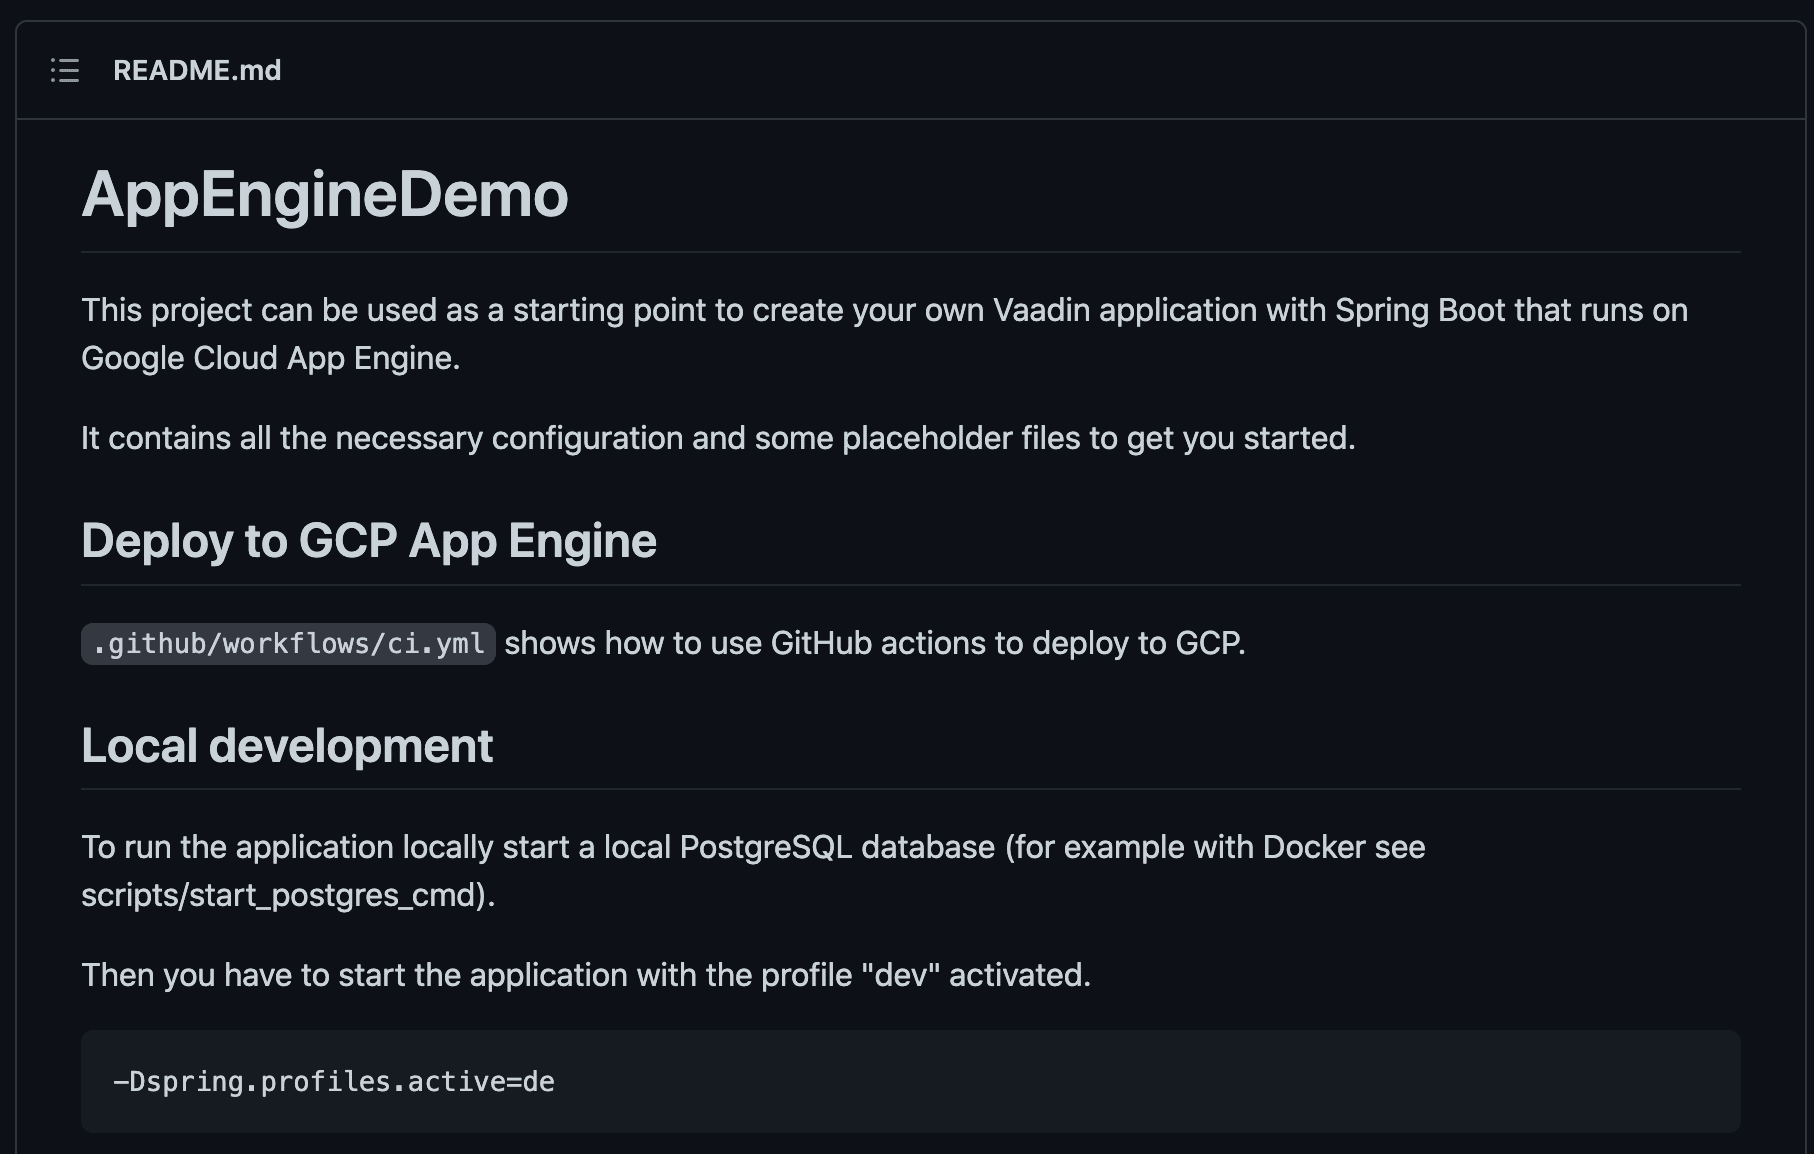
Task: Click the README.md file title
Action: pyautogui.click(x=197, y=70)
